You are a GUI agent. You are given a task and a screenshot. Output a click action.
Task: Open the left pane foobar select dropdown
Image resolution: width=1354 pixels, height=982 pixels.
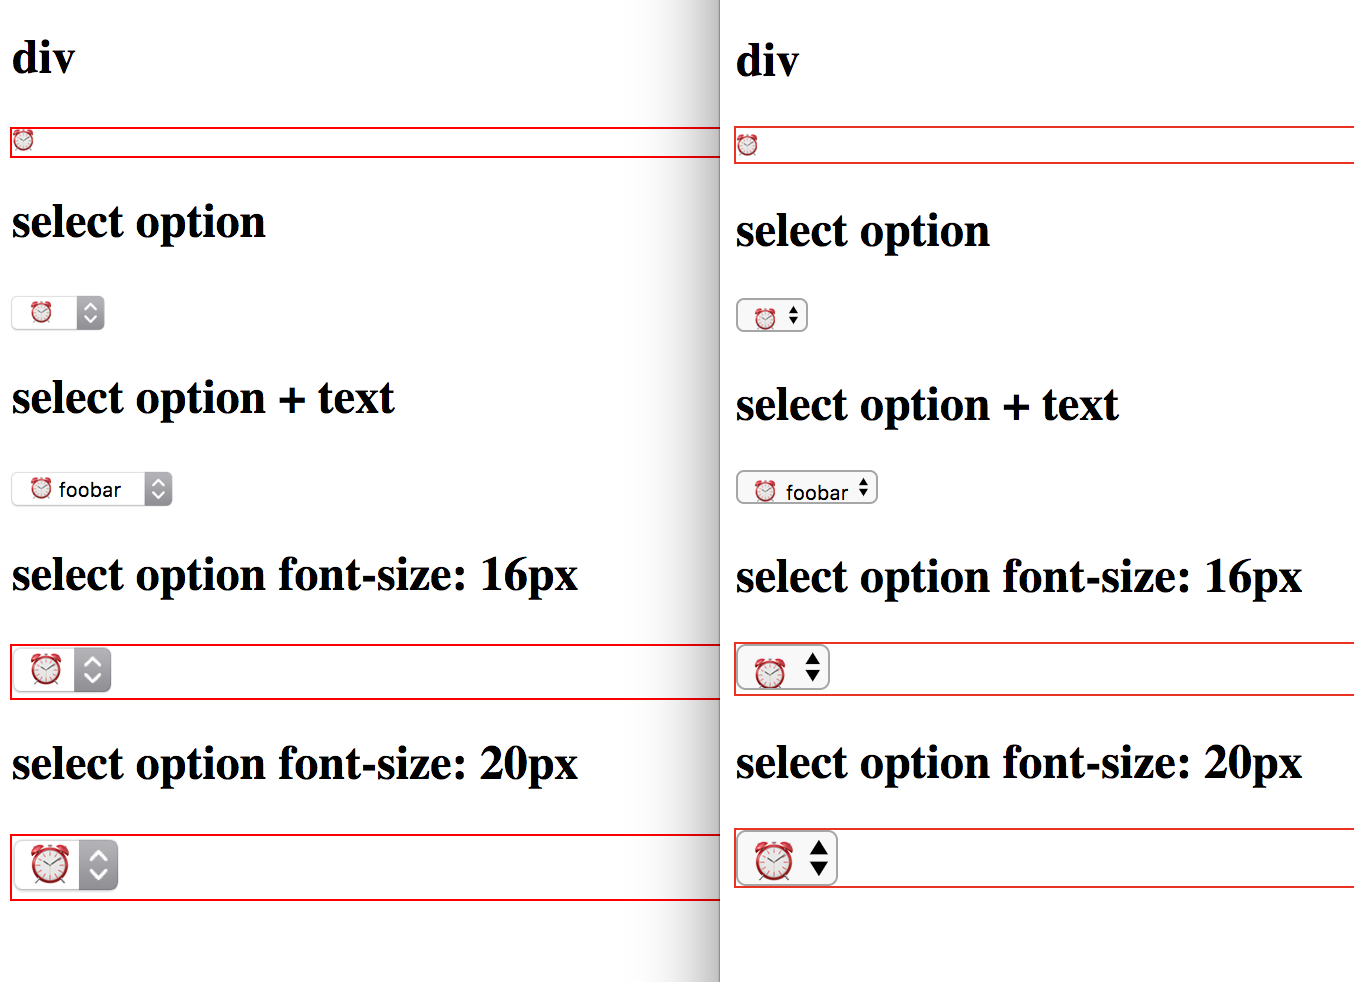92,489
